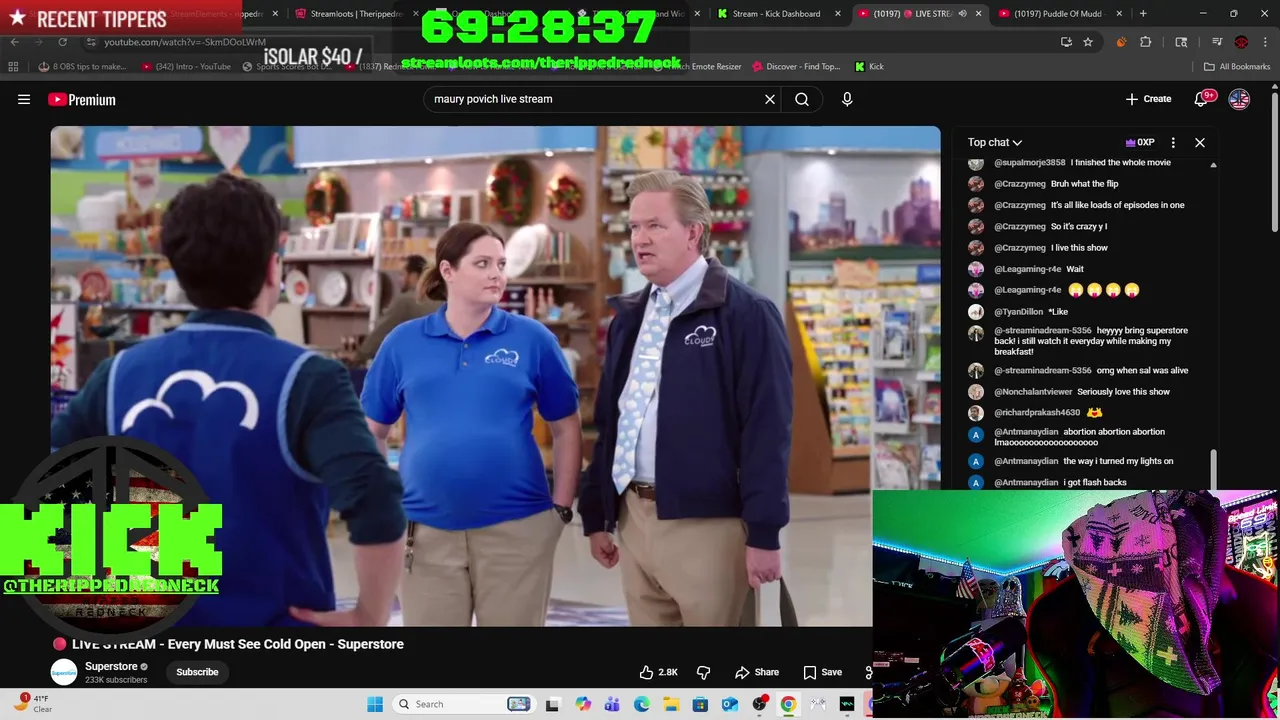The height and width of the screenshot is (720, 1280).
Task: Click the Create button
Action: coord(1148,99)
